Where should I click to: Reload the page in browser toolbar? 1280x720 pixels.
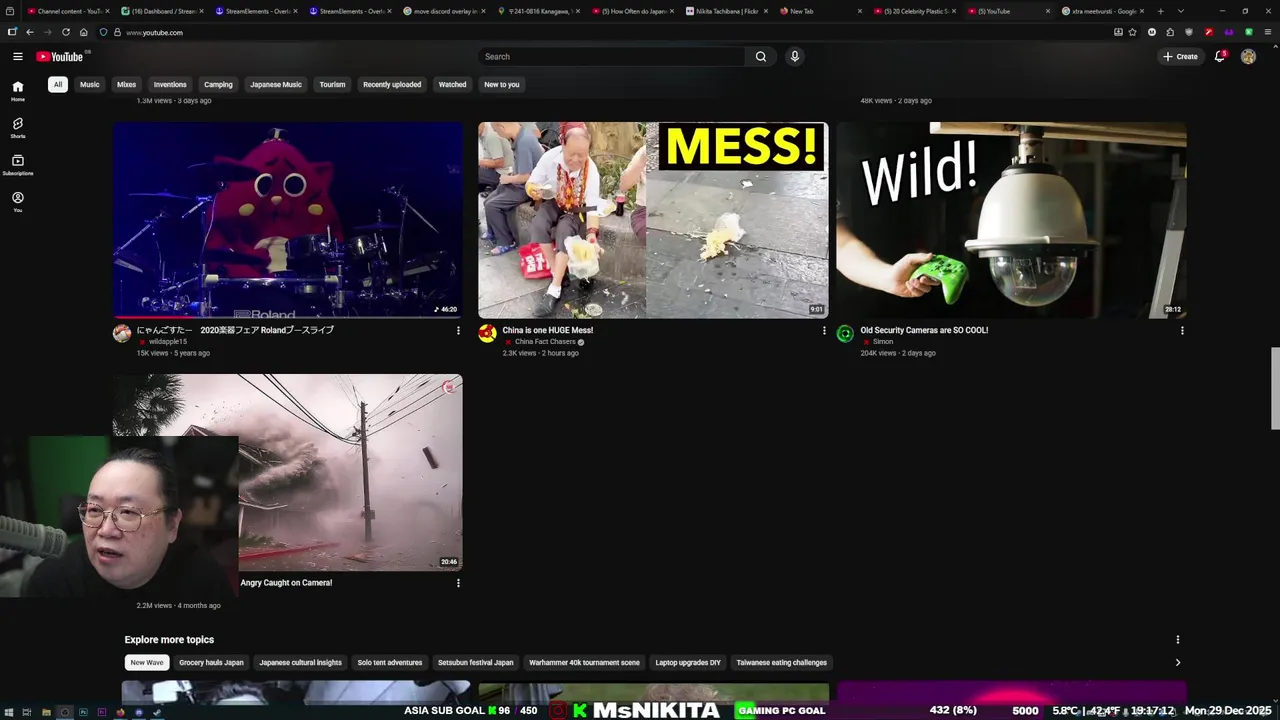[66, 32]
